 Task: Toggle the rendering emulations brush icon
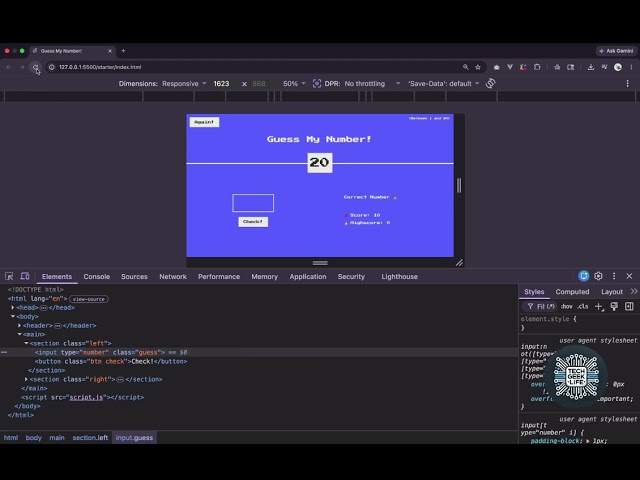pyautogui.click(x=614, y=307)
